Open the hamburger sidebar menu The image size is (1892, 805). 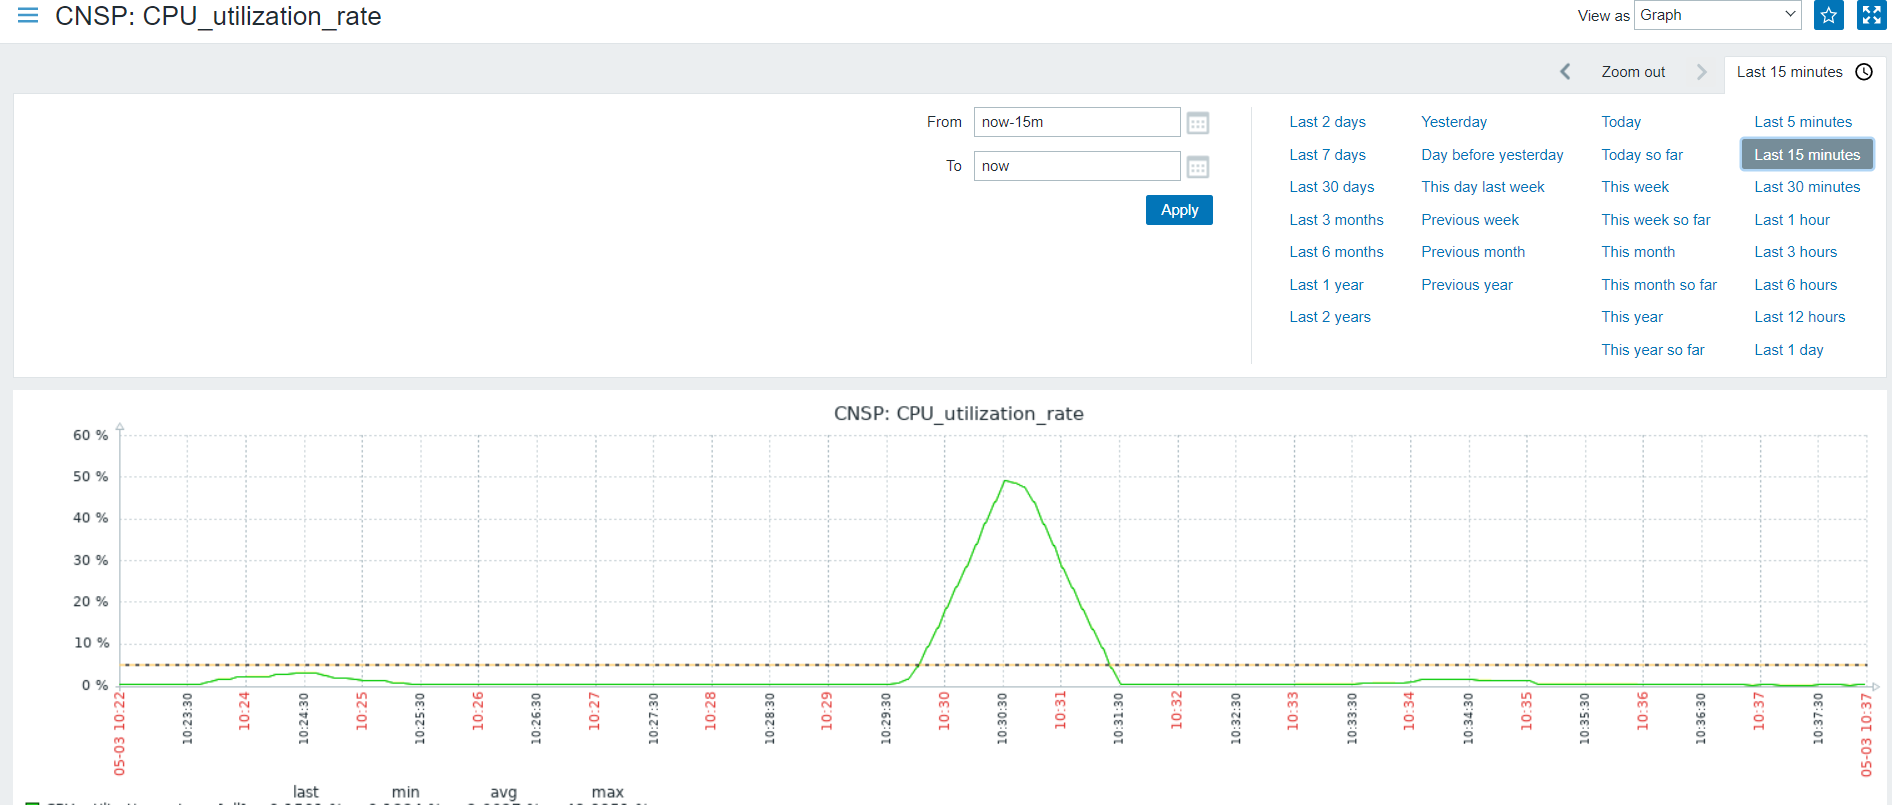pos(28,15)
